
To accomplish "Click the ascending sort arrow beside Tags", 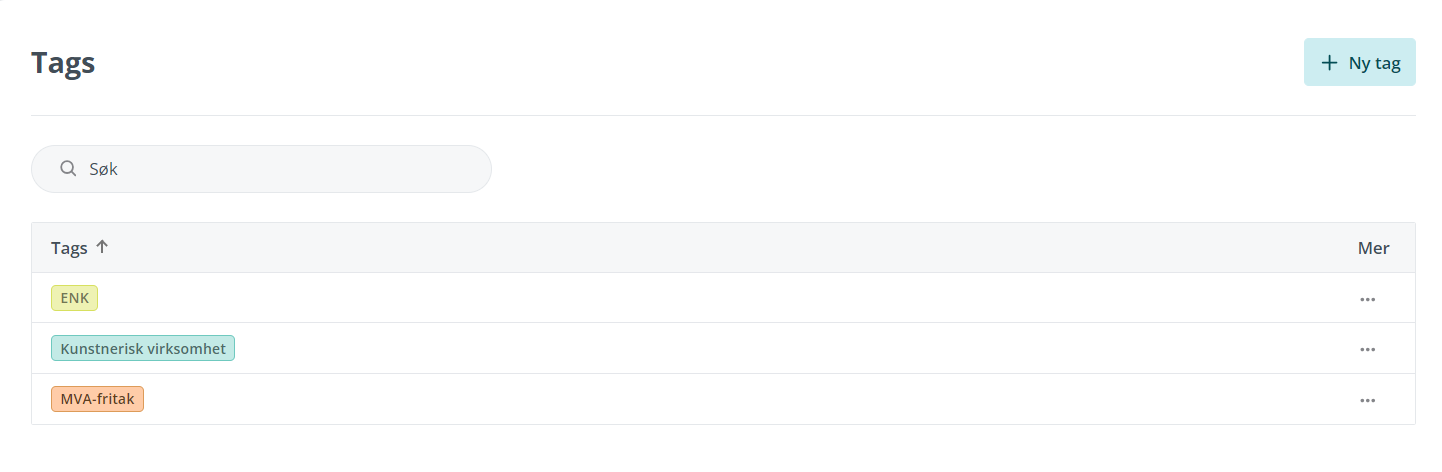I will [x=102, y=247].
